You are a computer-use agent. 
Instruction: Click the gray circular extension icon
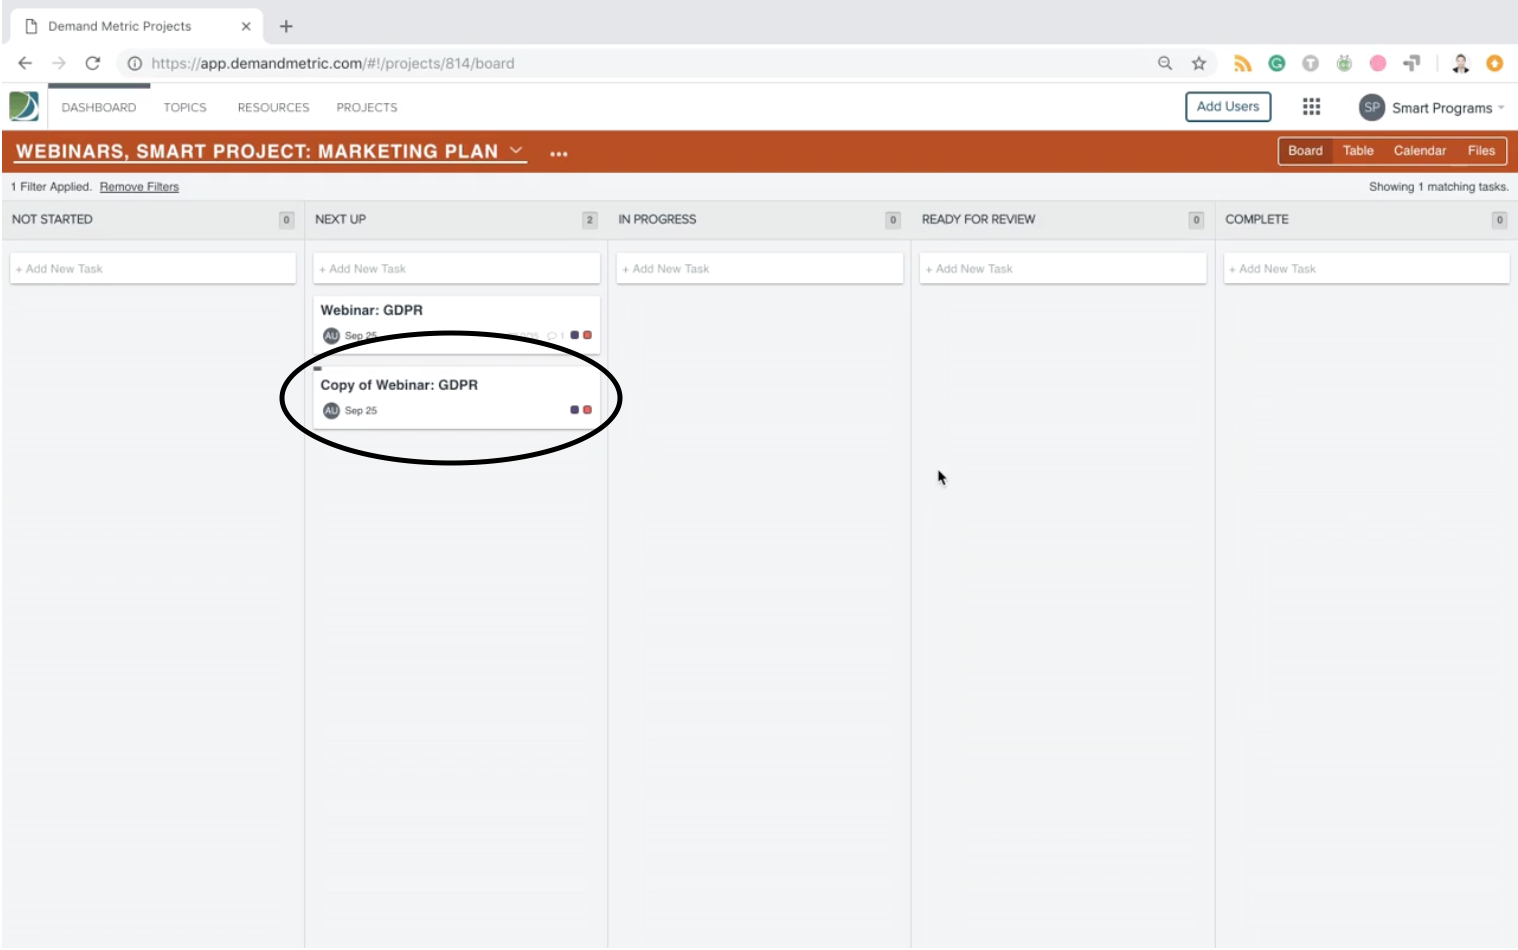click(1310, 63)
